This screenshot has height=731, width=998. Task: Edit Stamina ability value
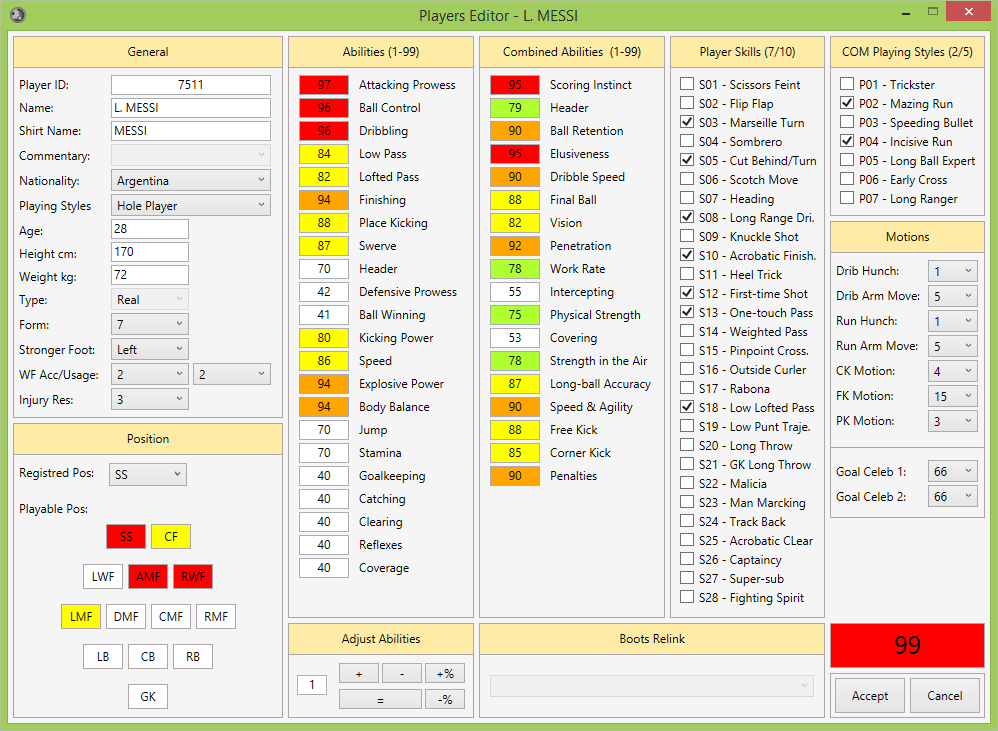pyautogui.click(x=324, y=452)
